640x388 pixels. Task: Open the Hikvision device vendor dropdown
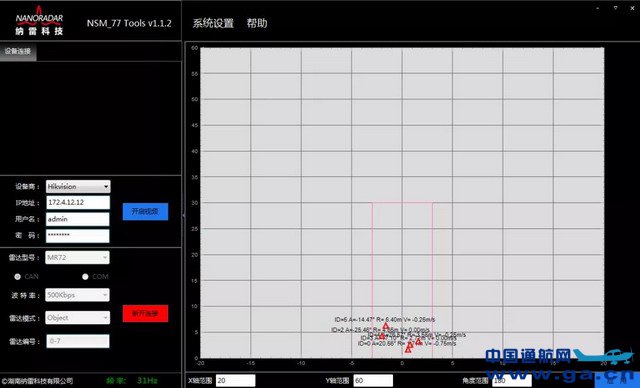click(x=78, y=186)
